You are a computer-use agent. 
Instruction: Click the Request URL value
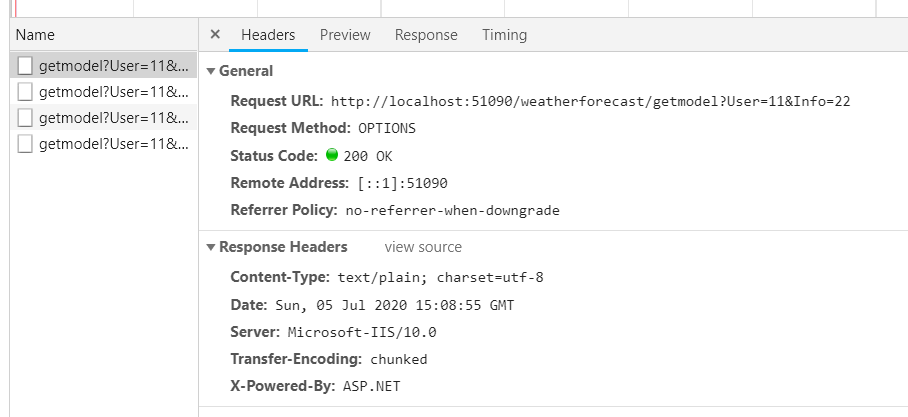click(590, 102)
